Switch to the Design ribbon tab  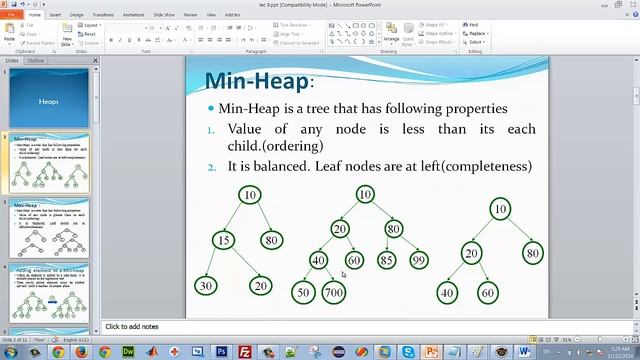point(76,15)
